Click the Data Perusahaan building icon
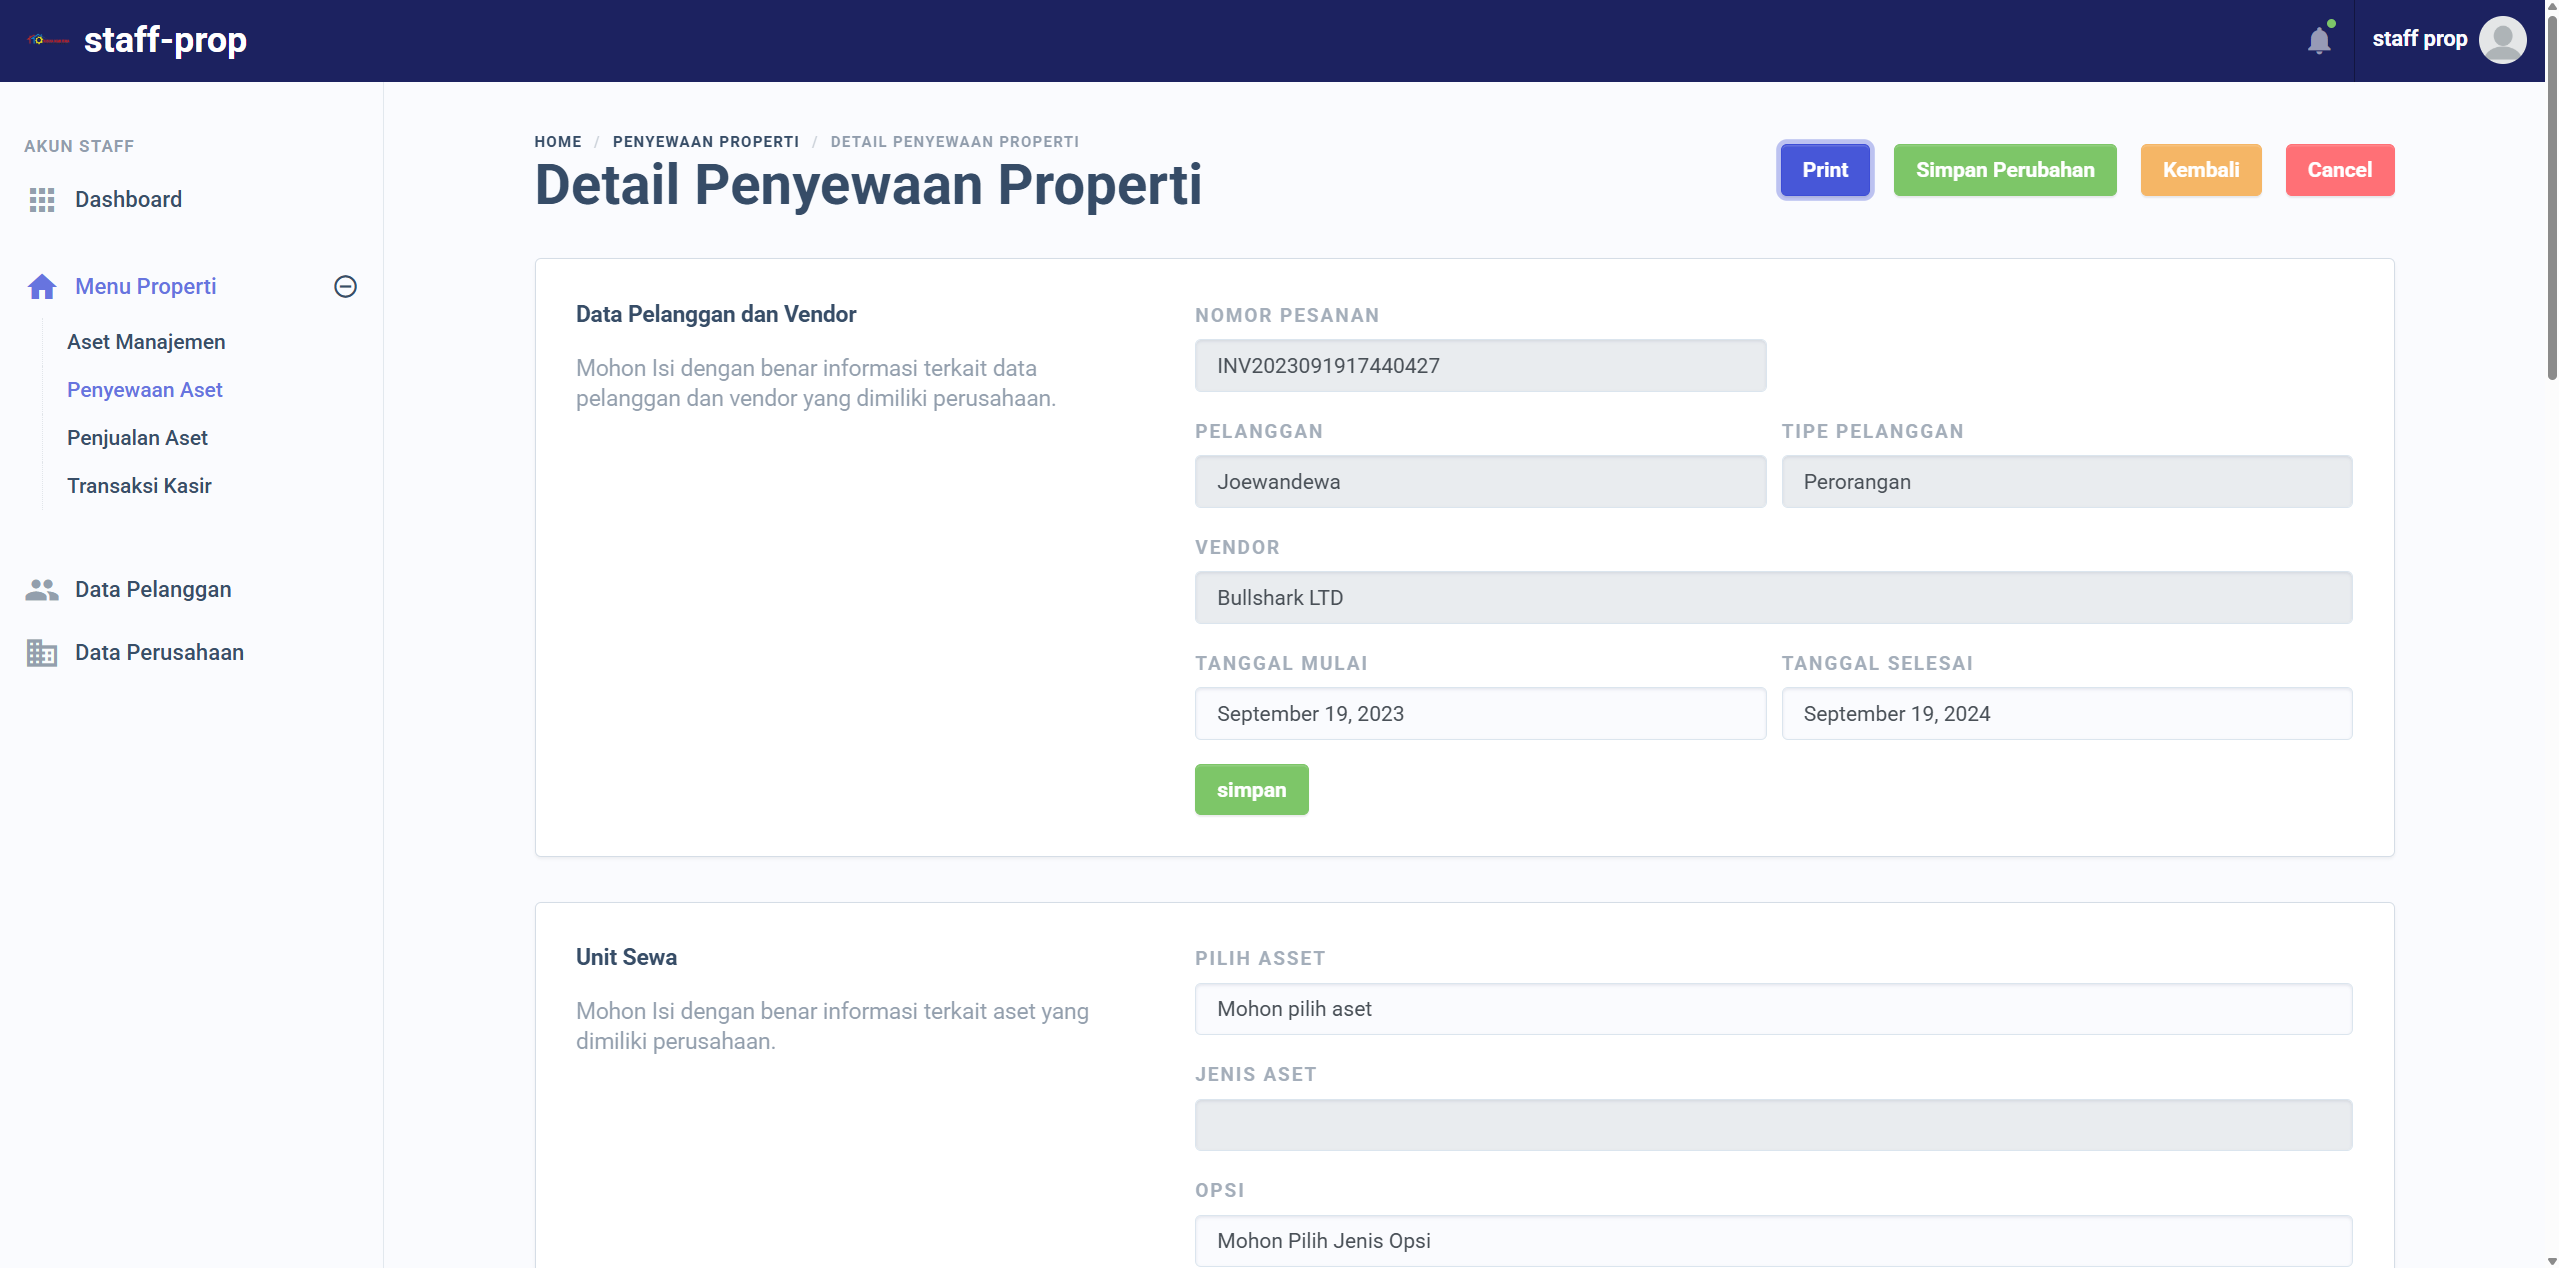 (42, 653)
